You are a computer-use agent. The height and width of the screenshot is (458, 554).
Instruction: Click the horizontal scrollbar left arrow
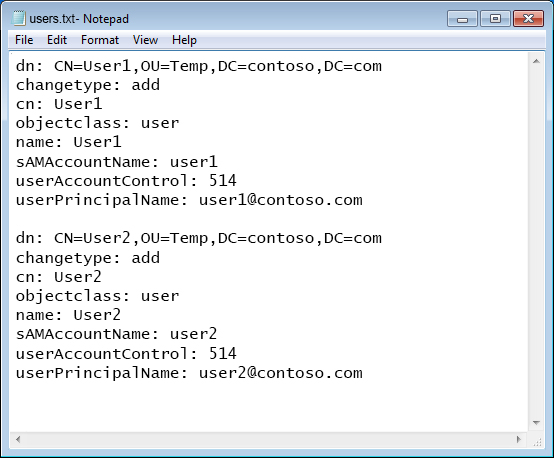(x=18, y=439)
